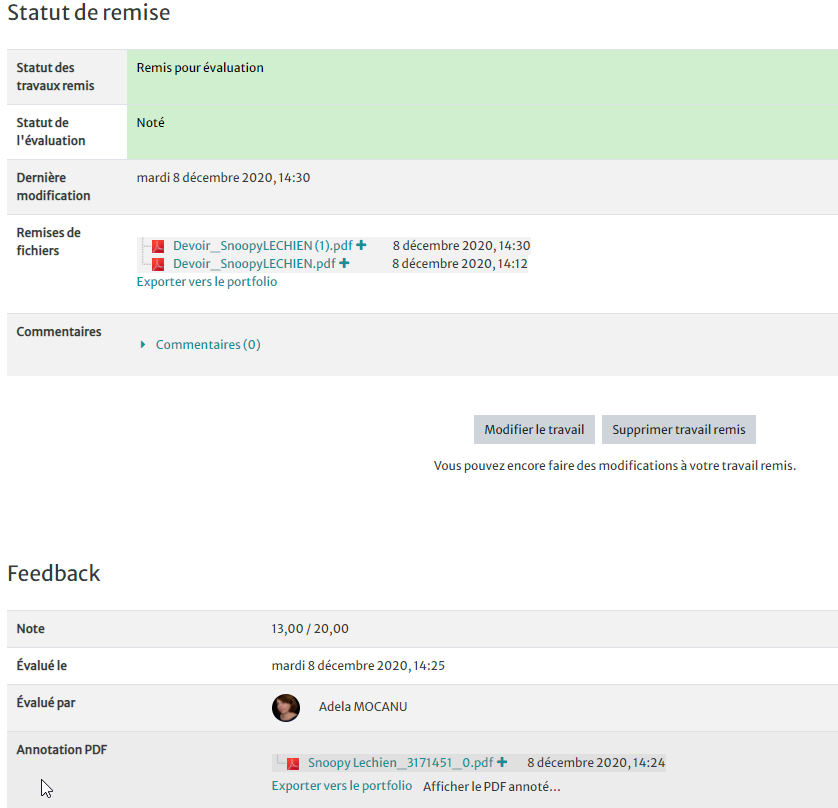The image size is (838, 808).
Task: Click Exporter vers le portfolio under Remises de fichiers
Action: pyautogui.click(x=207, y=282)
